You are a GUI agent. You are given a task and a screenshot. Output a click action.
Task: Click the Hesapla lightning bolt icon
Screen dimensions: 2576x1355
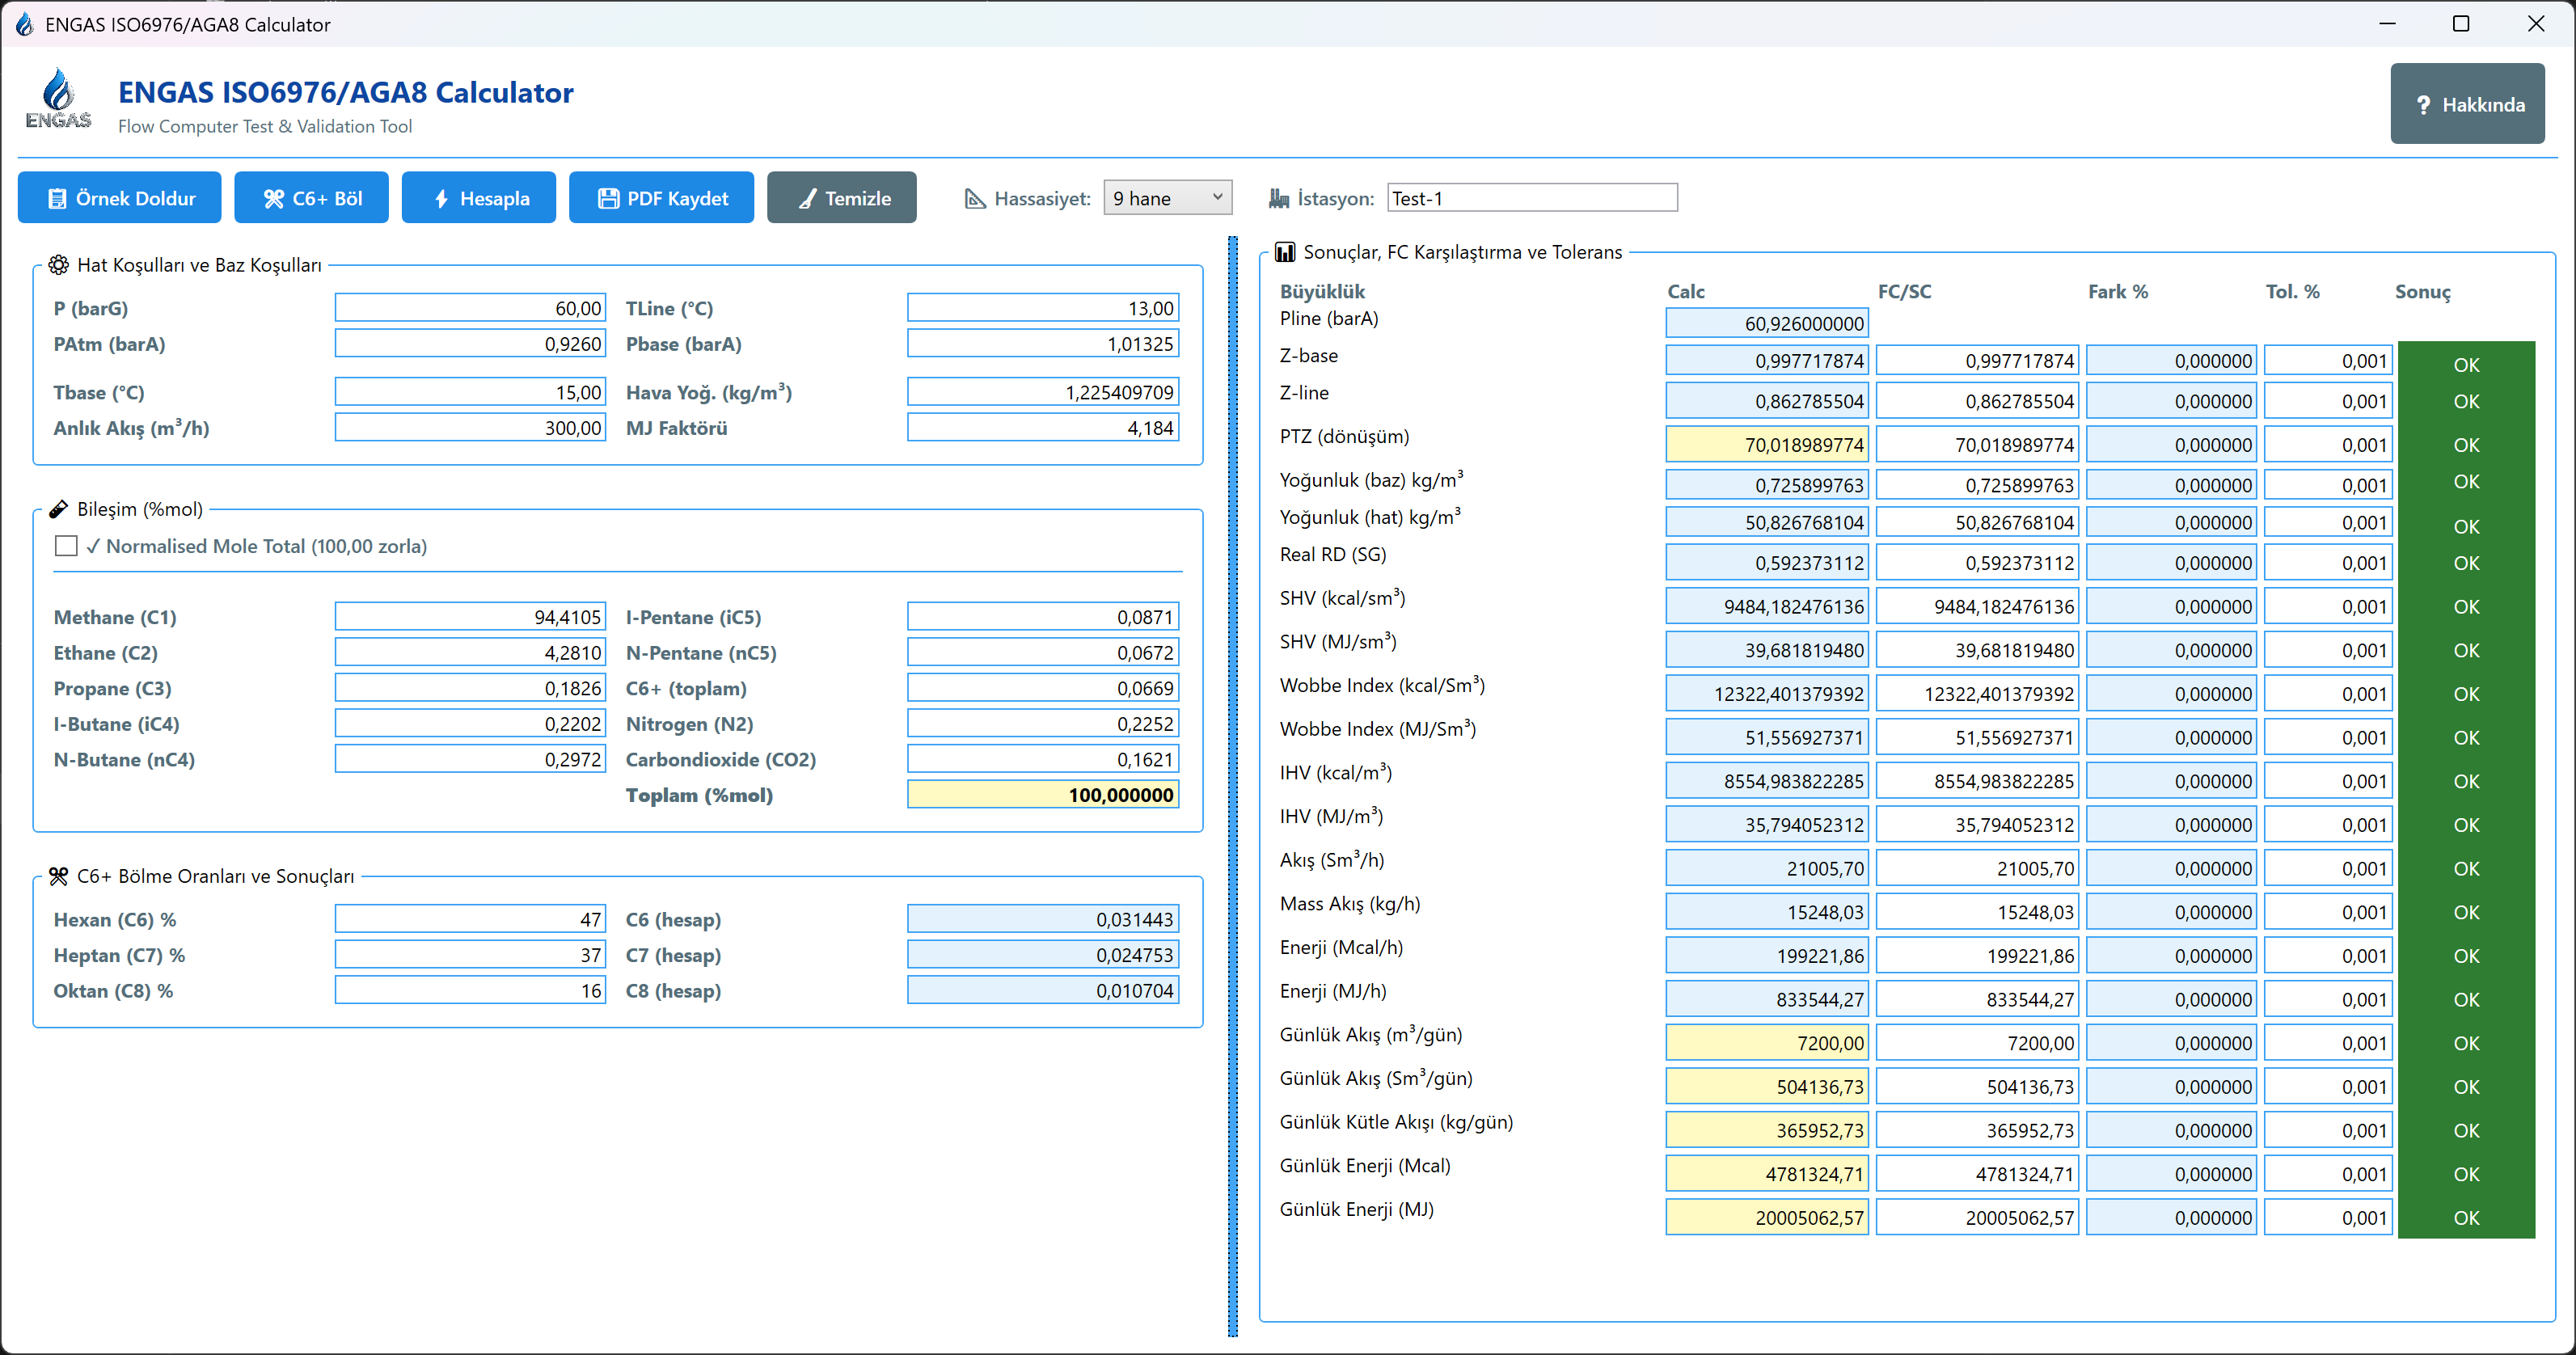pos(441,198)
